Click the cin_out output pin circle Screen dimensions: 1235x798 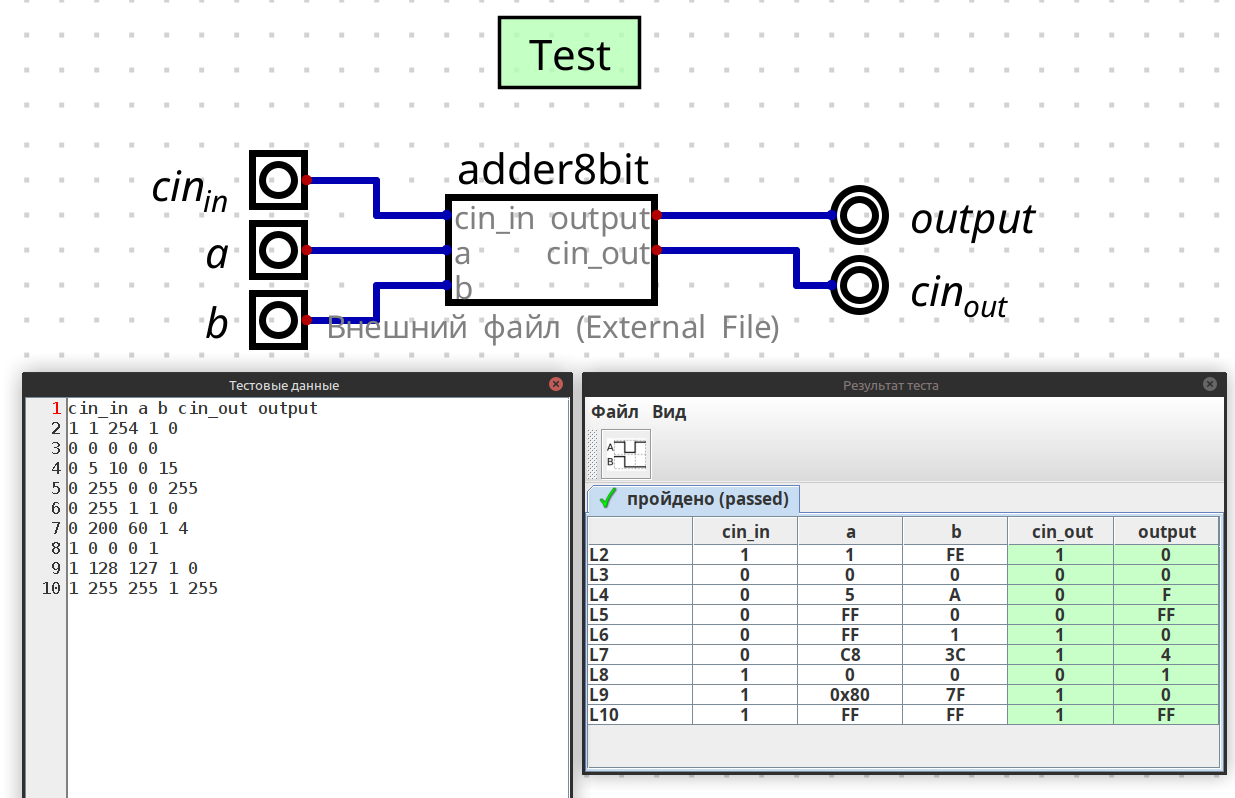(859, 285)
